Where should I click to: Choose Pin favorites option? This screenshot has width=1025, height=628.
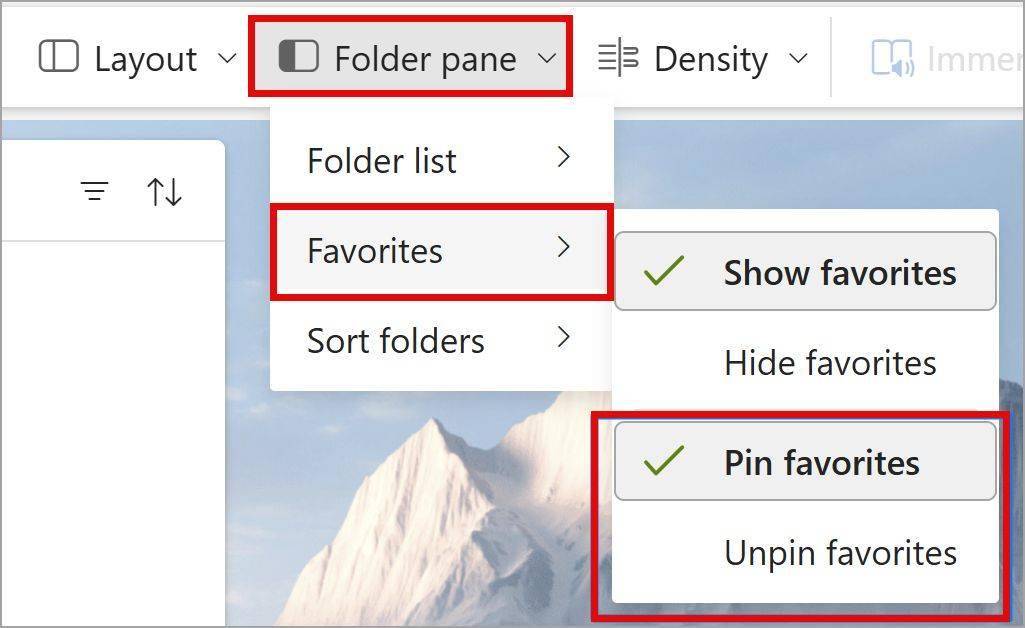(805, 461)
